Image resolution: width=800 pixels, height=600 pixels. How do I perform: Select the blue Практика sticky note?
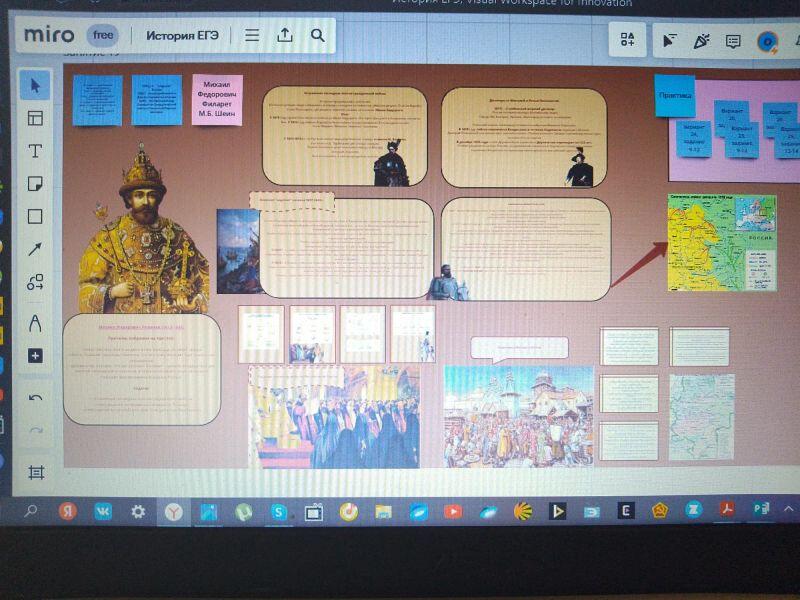(x=675, y=96)
